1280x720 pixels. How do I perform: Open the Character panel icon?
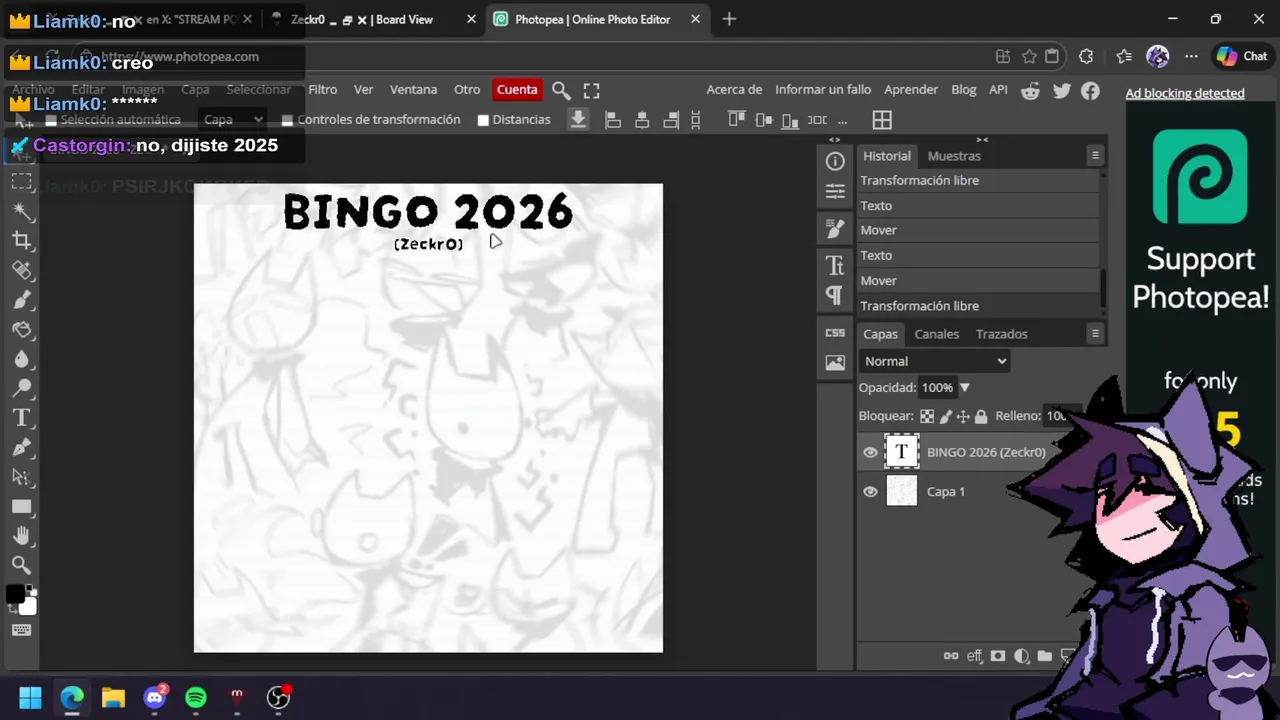(835, 265)
